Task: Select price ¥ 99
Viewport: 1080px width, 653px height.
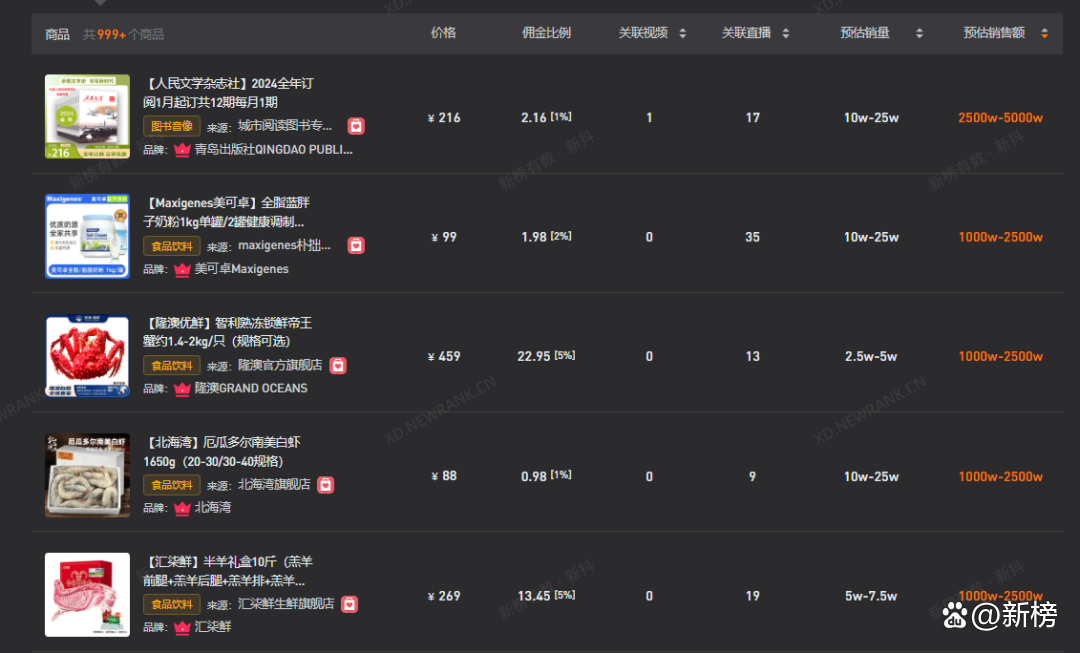Action: point(444,237)
